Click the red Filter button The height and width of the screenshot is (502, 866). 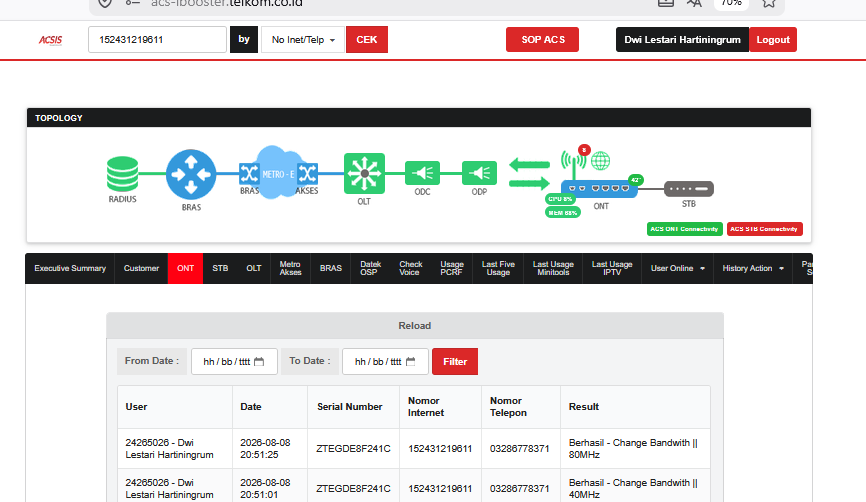(455, 362)
